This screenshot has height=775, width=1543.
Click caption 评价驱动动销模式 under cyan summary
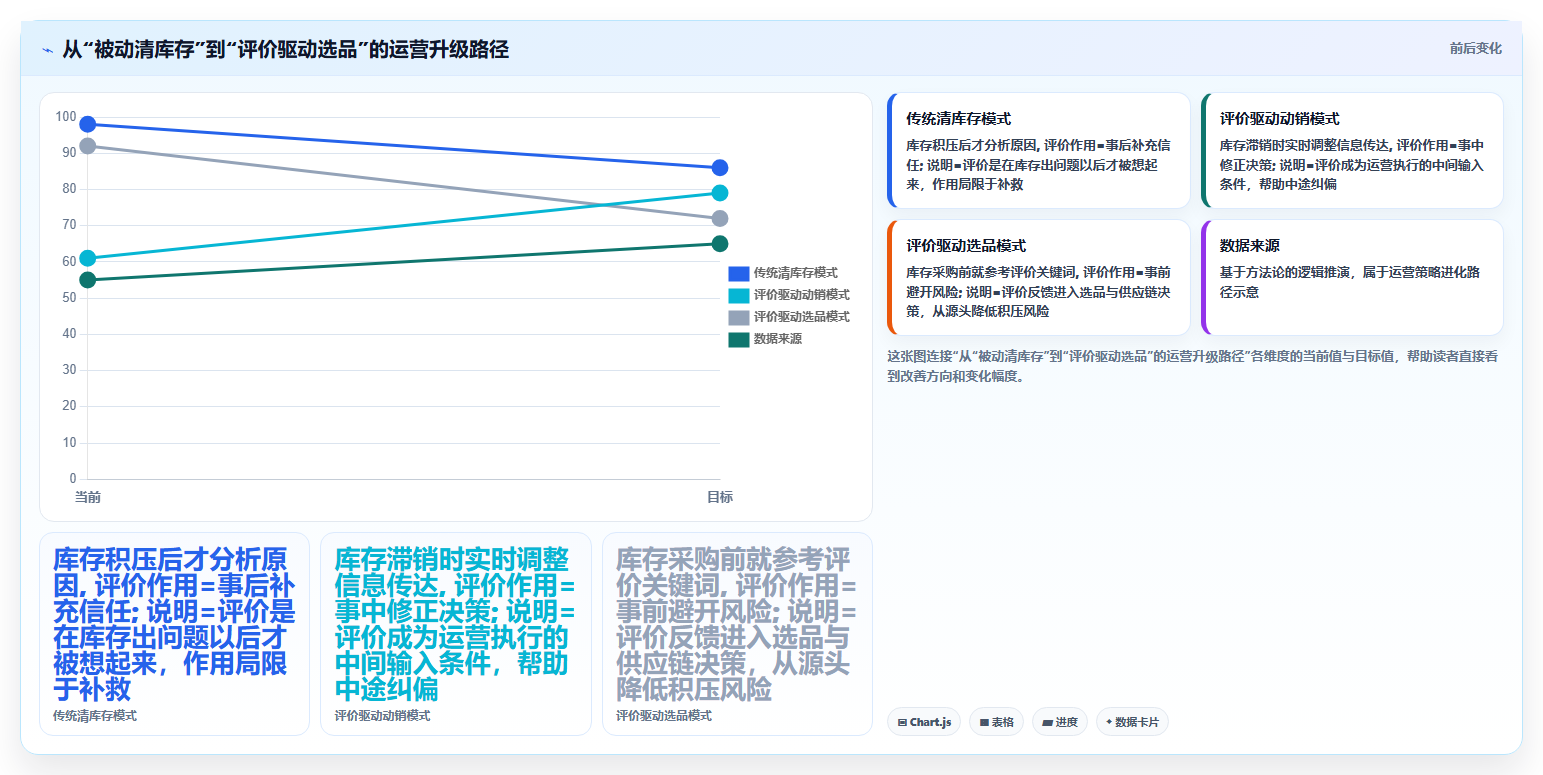382,716
